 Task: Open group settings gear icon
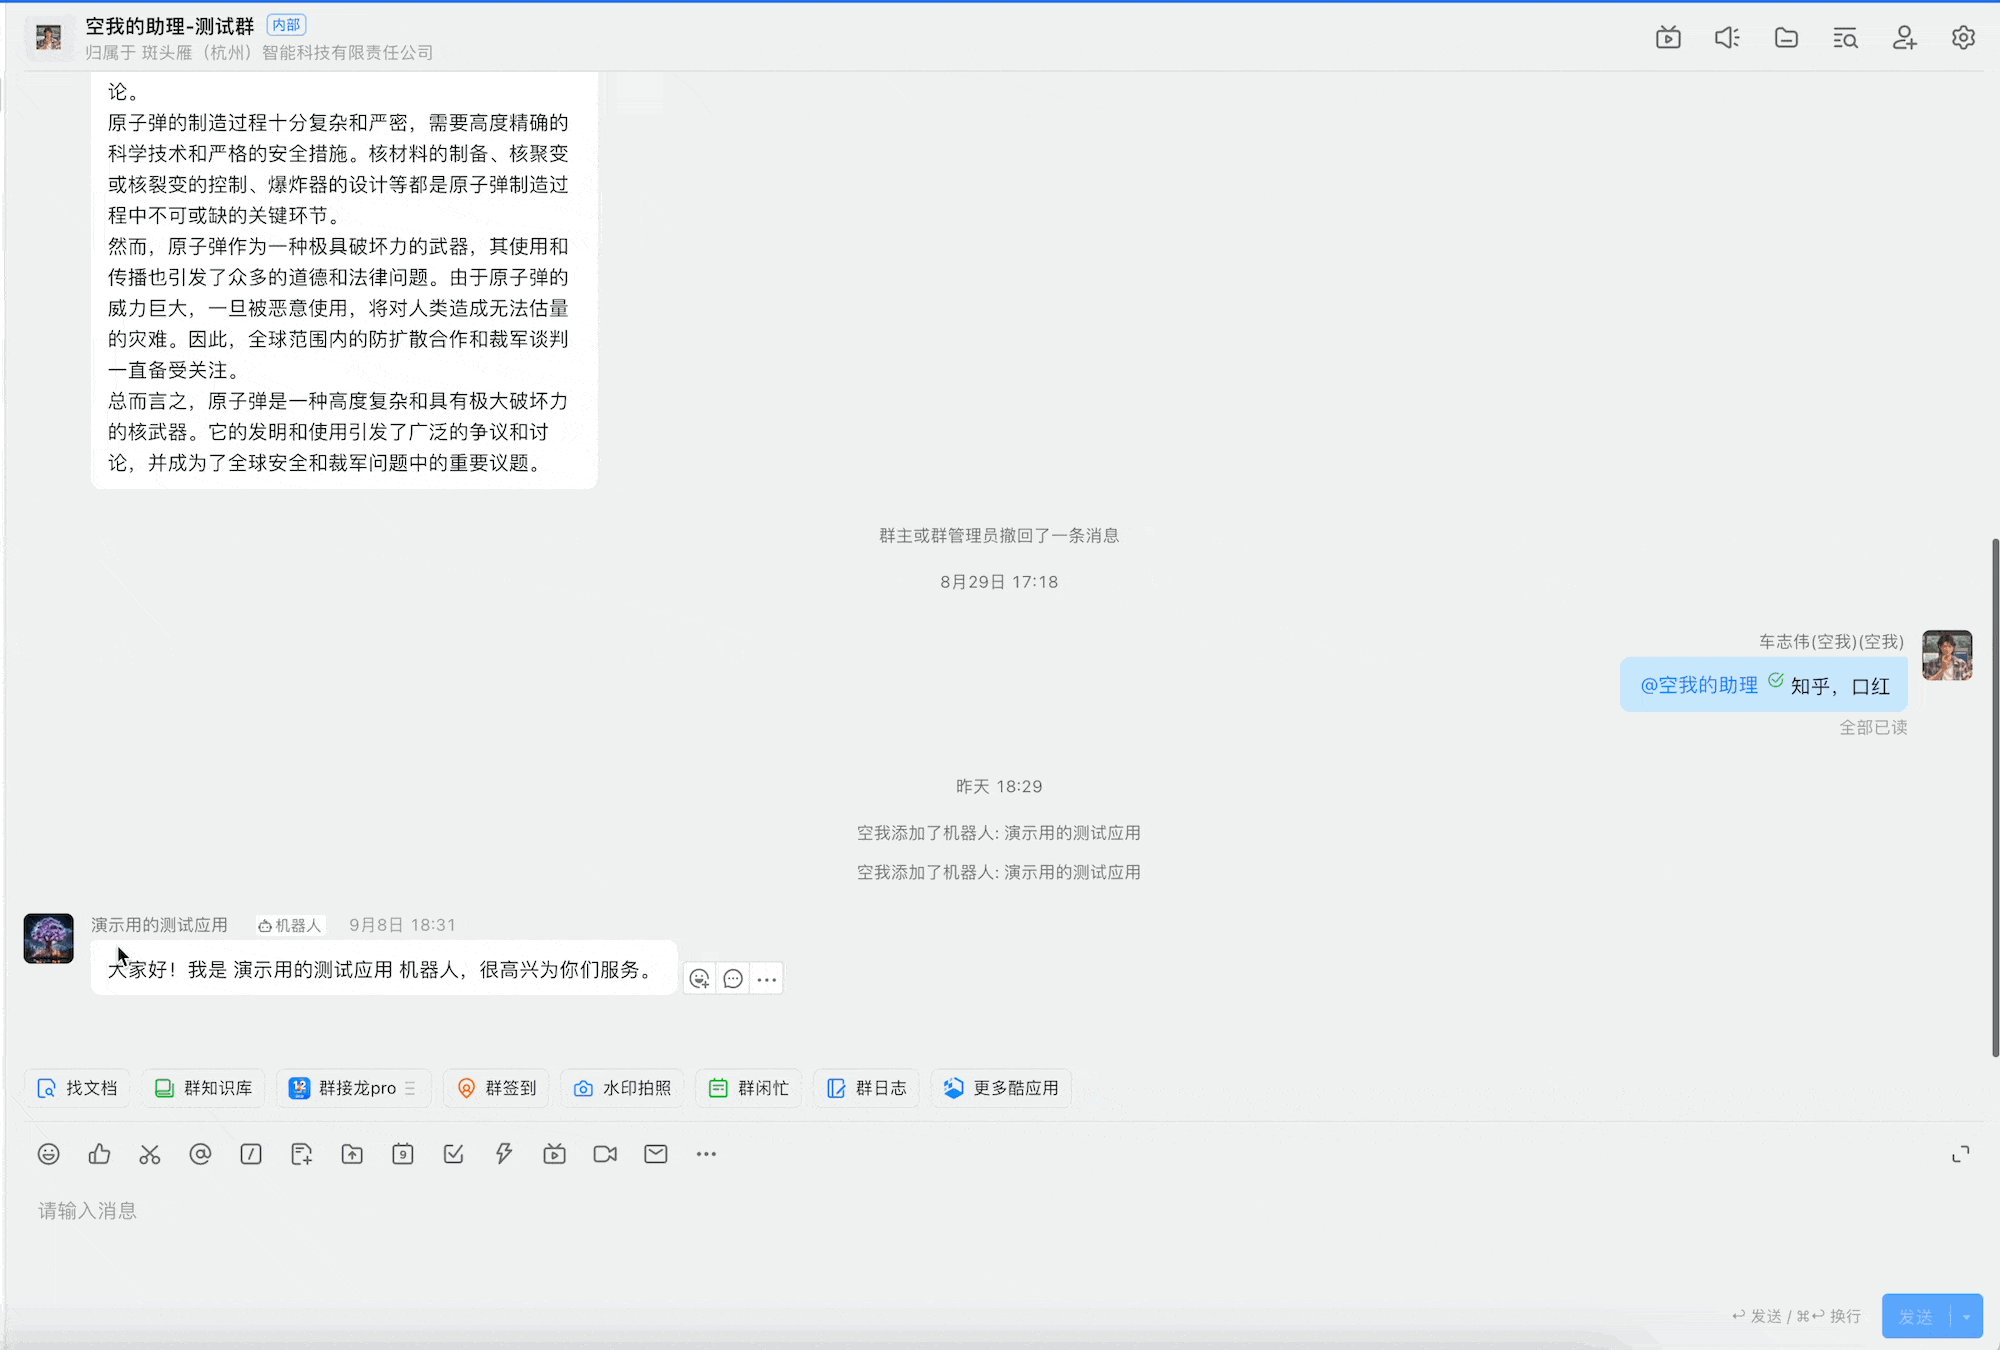pyautogui.click(x=1963, y=38)
